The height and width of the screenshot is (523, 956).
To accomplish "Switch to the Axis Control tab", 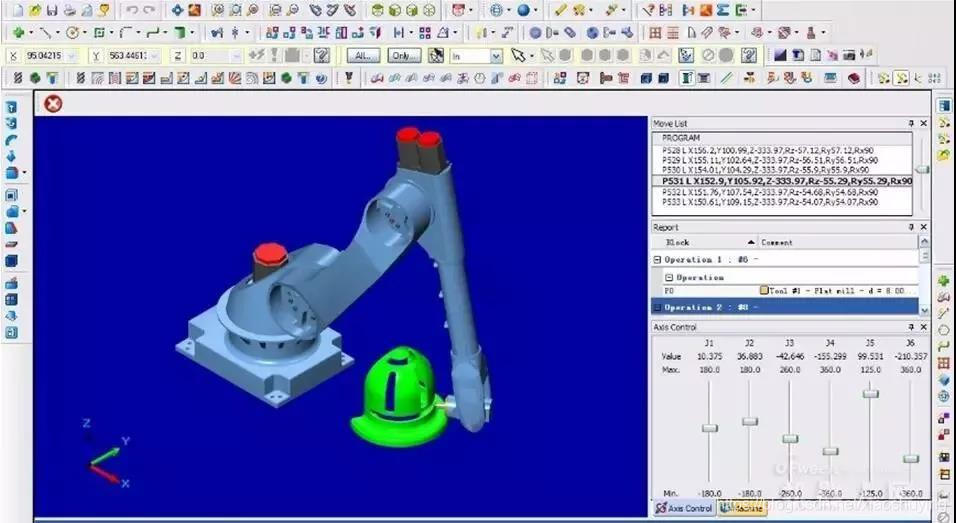I will 685,508.
